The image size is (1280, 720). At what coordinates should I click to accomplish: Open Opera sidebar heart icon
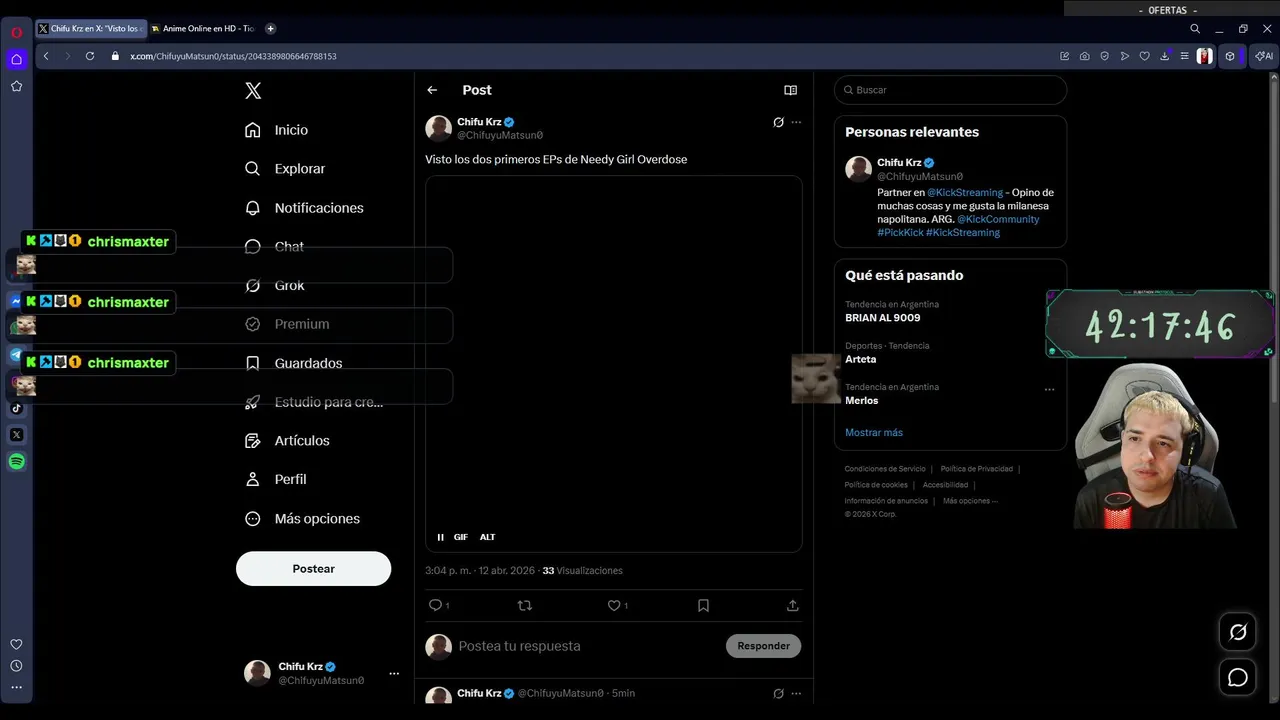tap(16, 645)
